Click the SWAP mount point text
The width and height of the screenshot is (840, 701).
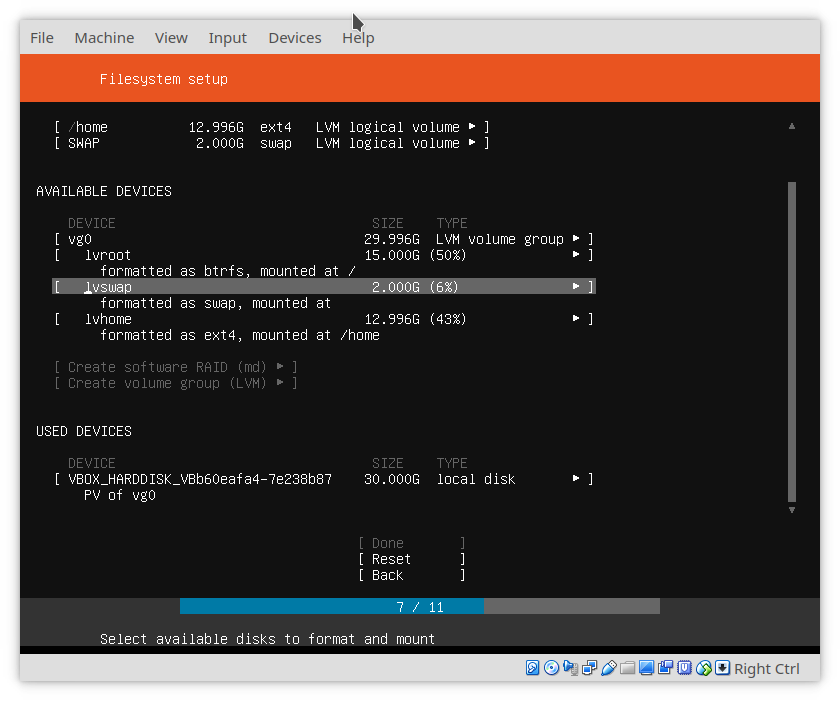click(84, 144)
